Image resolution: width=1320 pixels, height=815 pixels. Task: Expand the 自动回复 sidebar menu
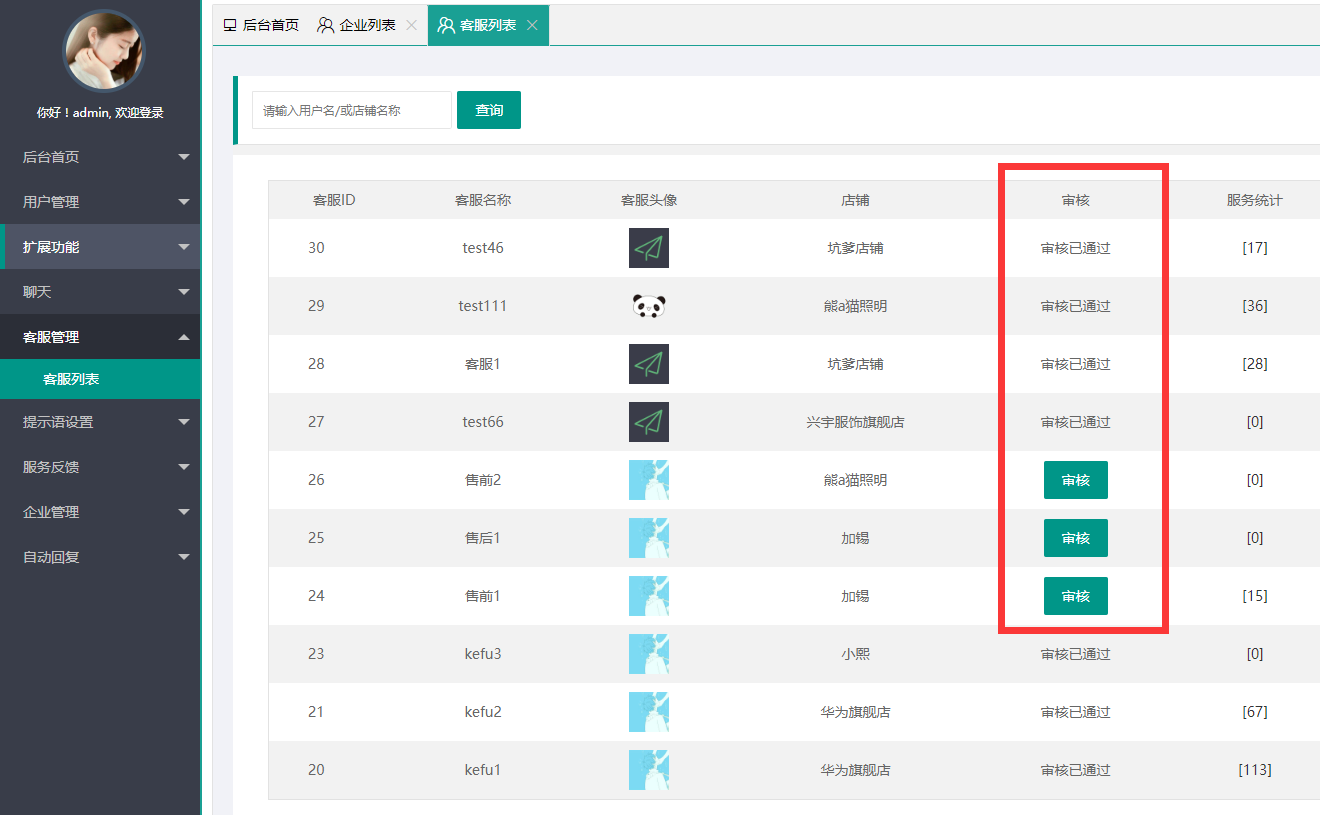point(100,557)
